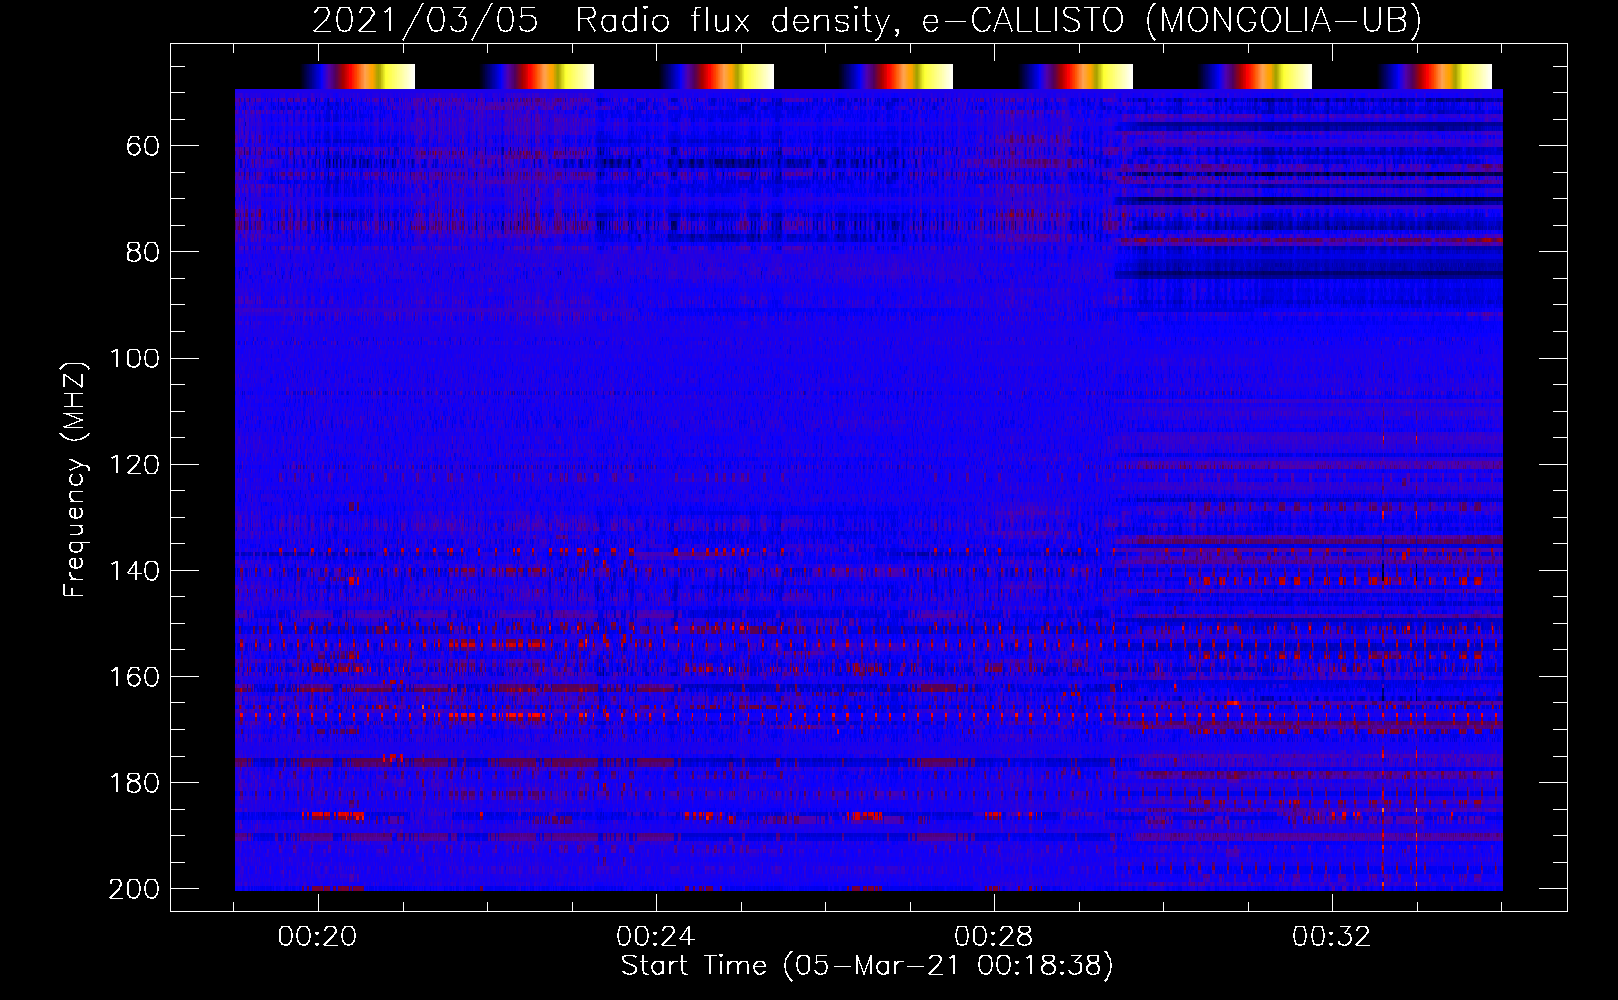
Task: Click the 00:32 time tick label
Action: click(x=1332, y=937)
